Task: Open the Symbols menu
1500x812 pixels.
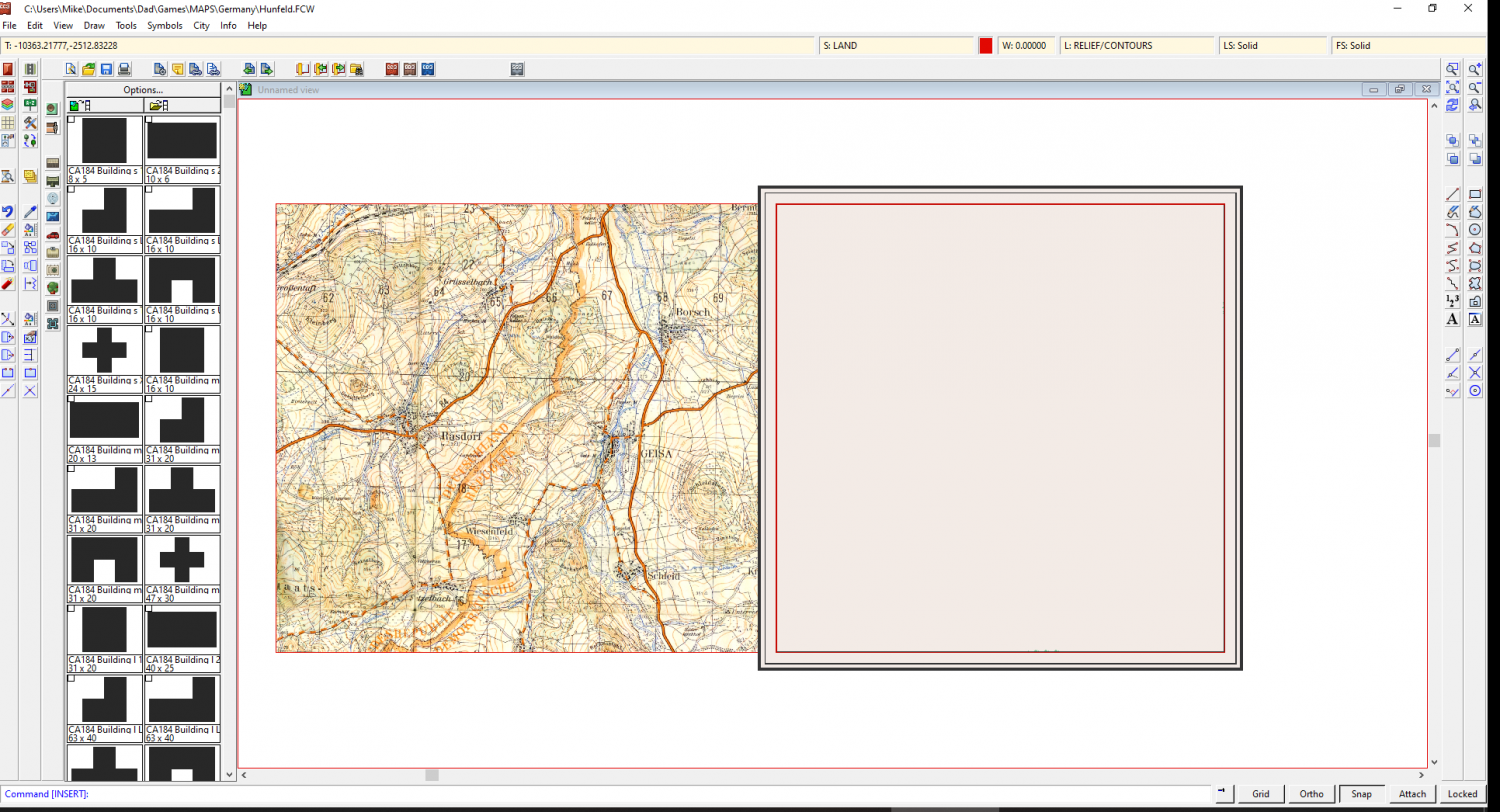Action: click(164, 25)
